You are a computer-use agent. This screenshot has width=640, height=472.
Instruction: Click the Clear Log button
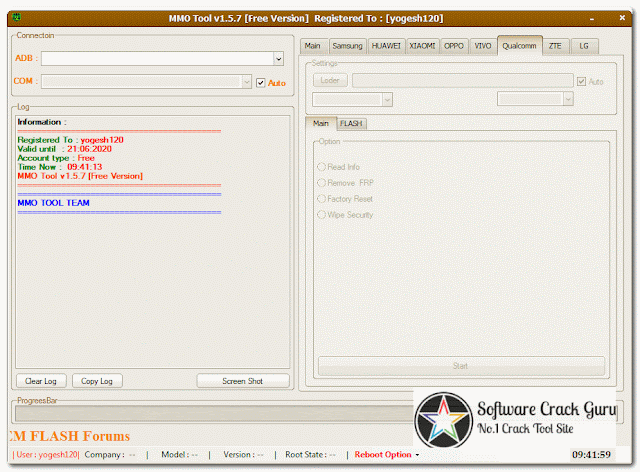click(41, 381)
